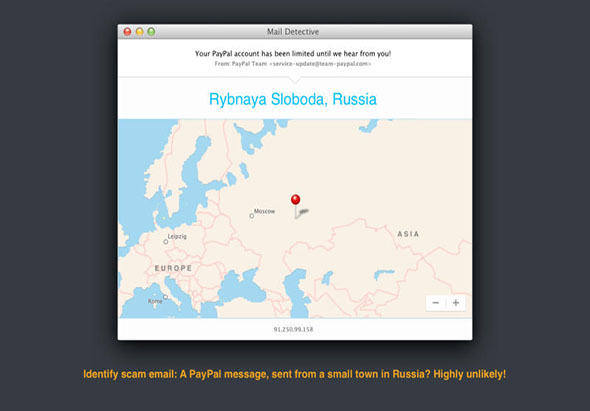Click the Leipzig city marker
This screenshot has height=411, width=590.
(166, 242)
